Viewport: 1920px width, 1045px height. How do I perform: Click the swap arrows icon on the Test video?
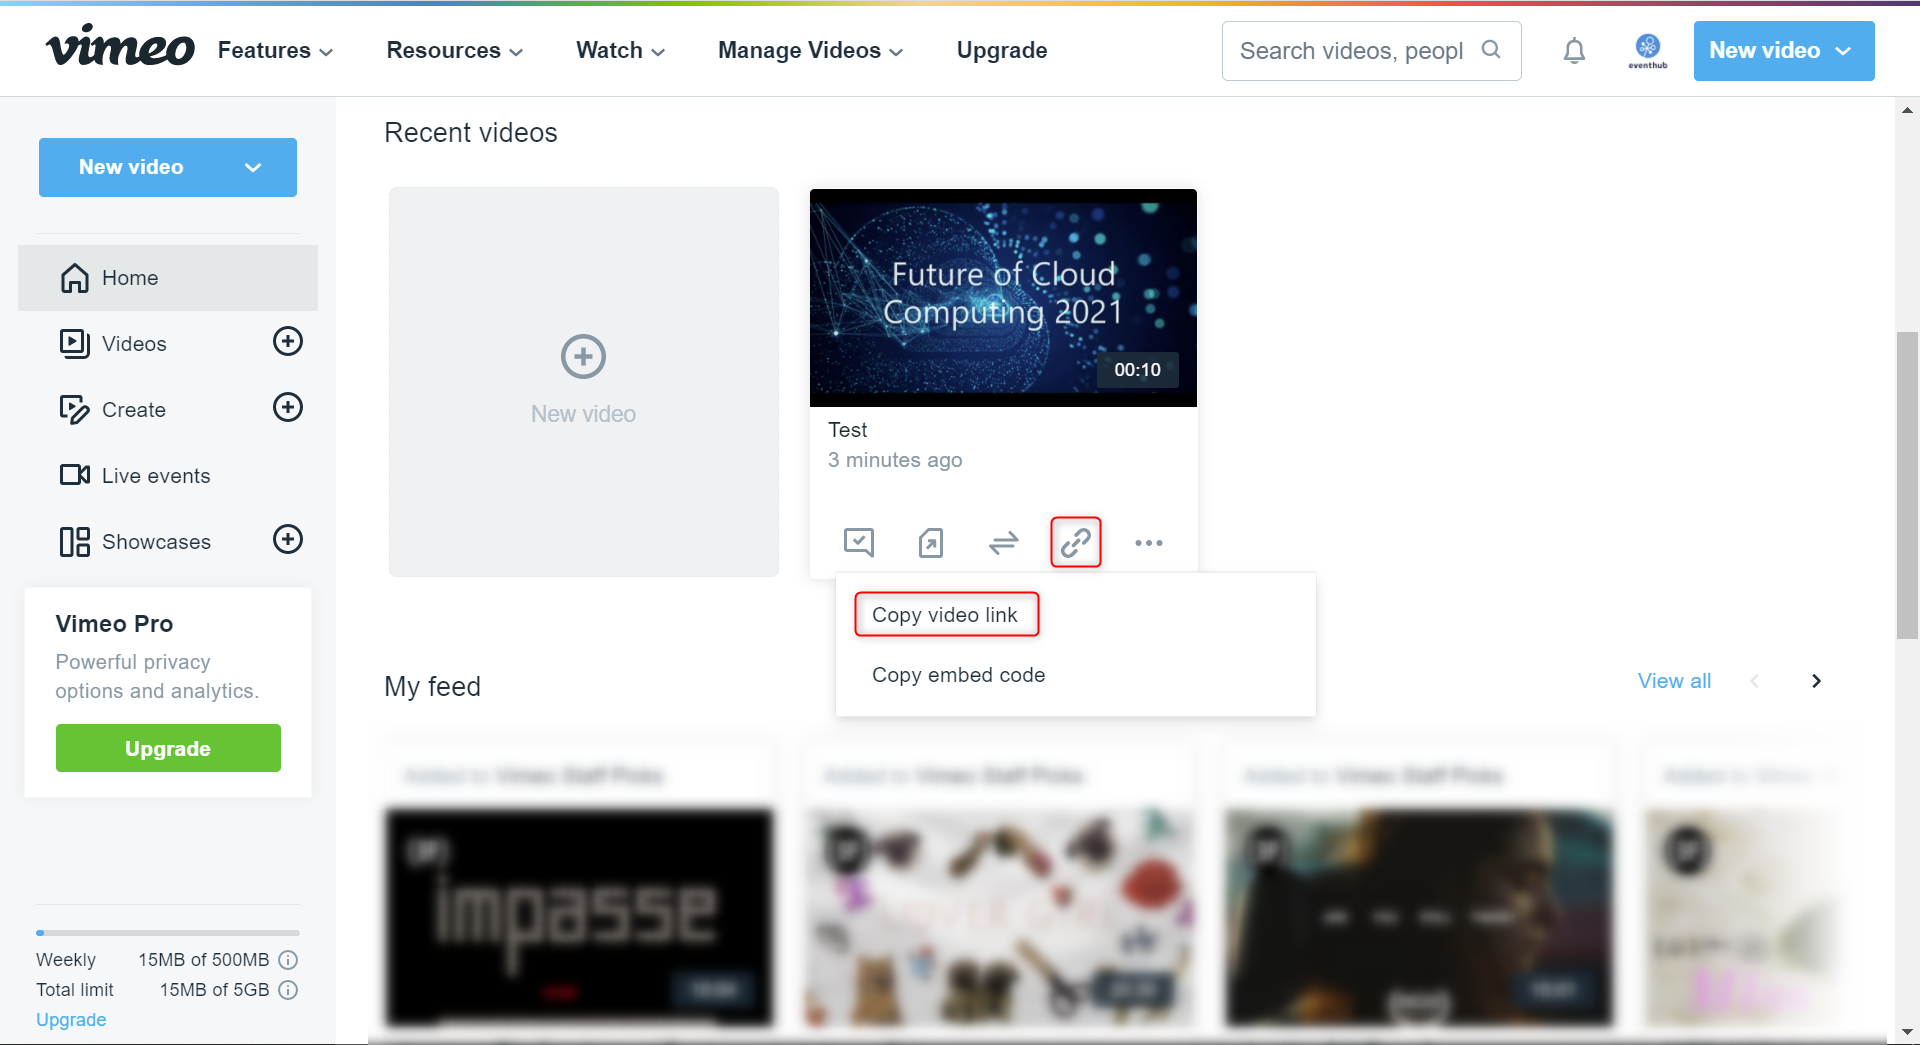[1004, 542]
